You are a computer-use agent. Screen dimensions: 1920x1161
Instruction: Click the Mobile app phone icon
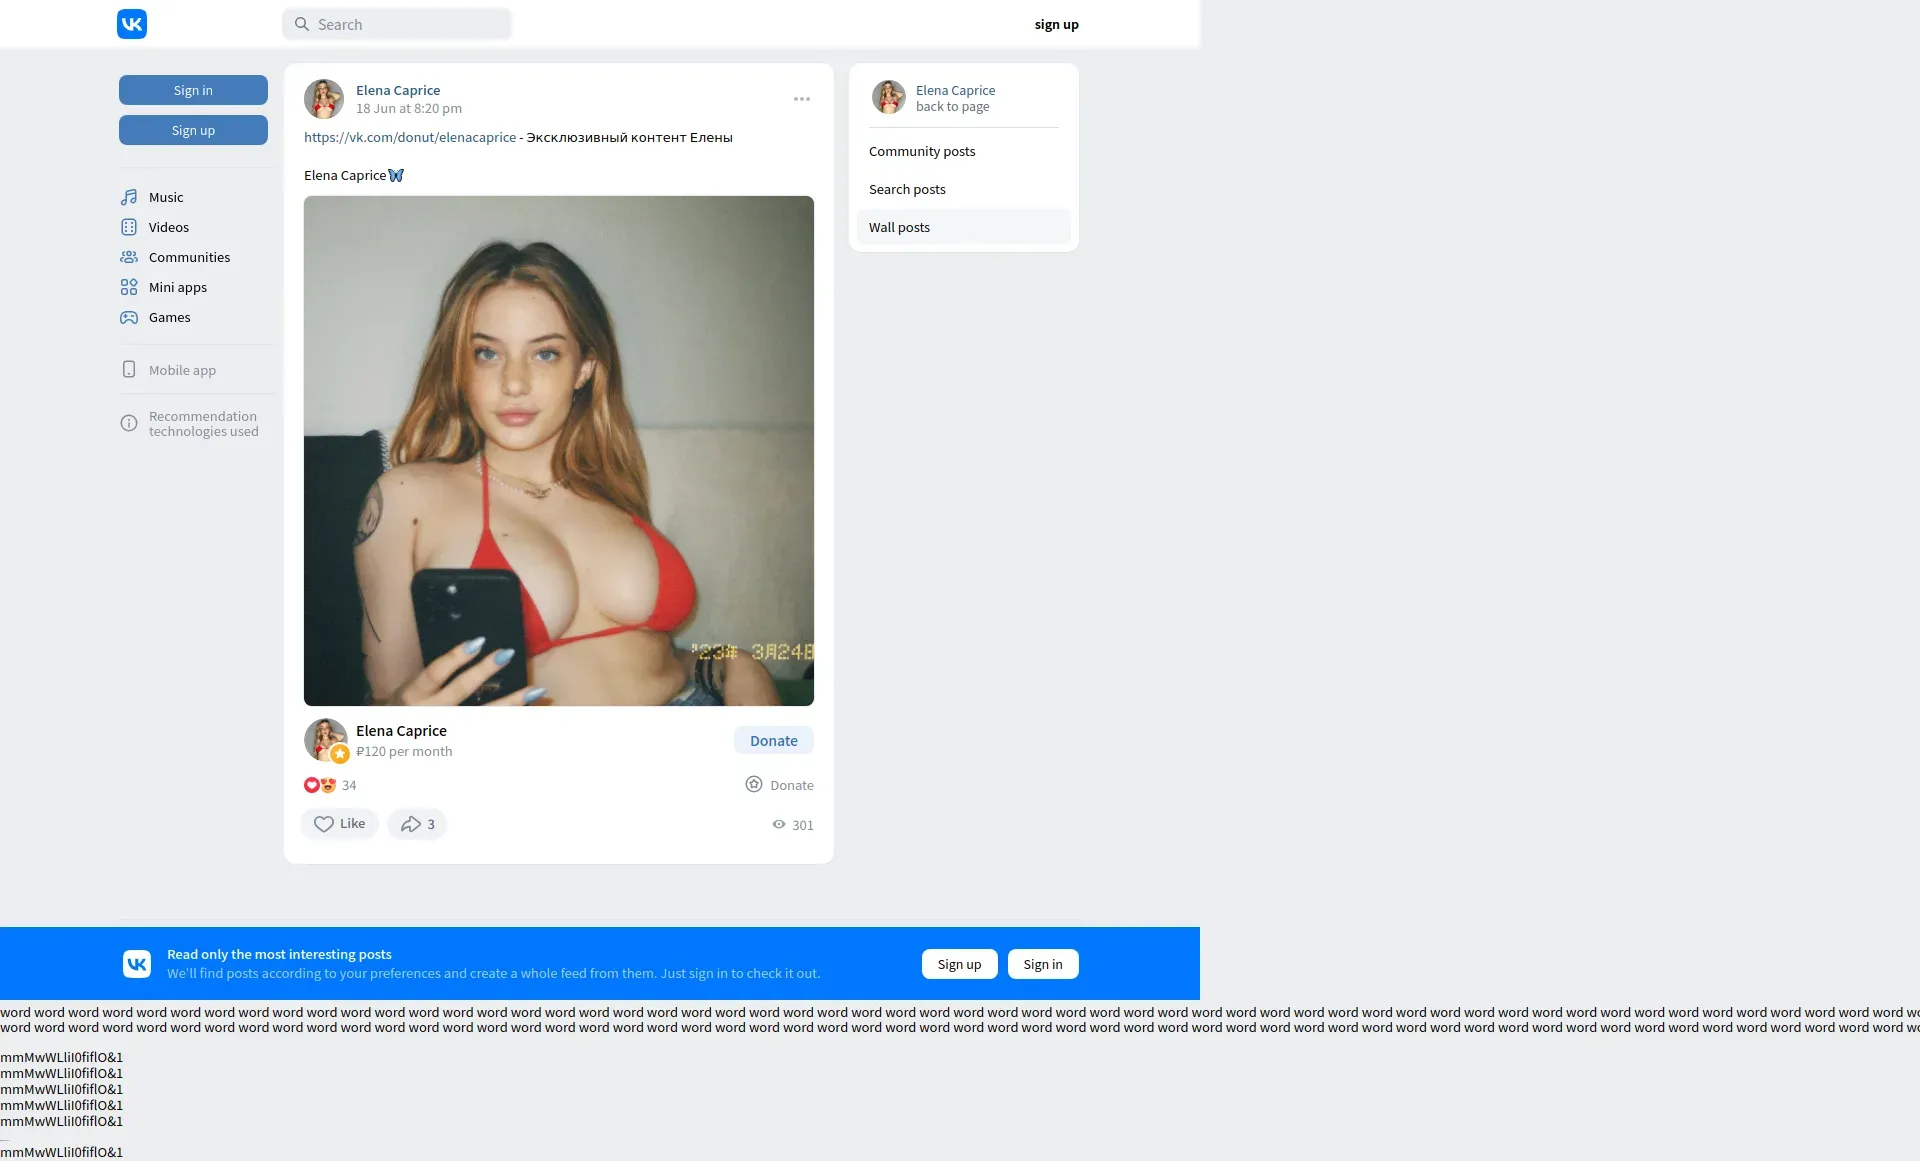pyautogui.click(x=129, y=369)
